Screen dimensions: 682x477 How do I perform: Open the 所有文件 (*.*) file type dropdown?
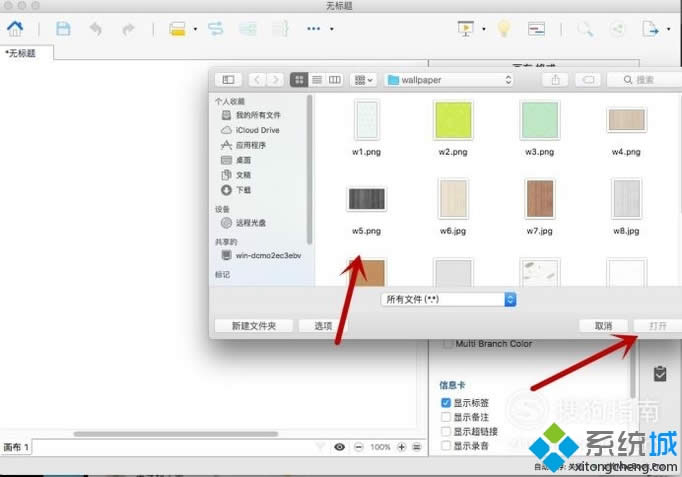pos(448,299)
